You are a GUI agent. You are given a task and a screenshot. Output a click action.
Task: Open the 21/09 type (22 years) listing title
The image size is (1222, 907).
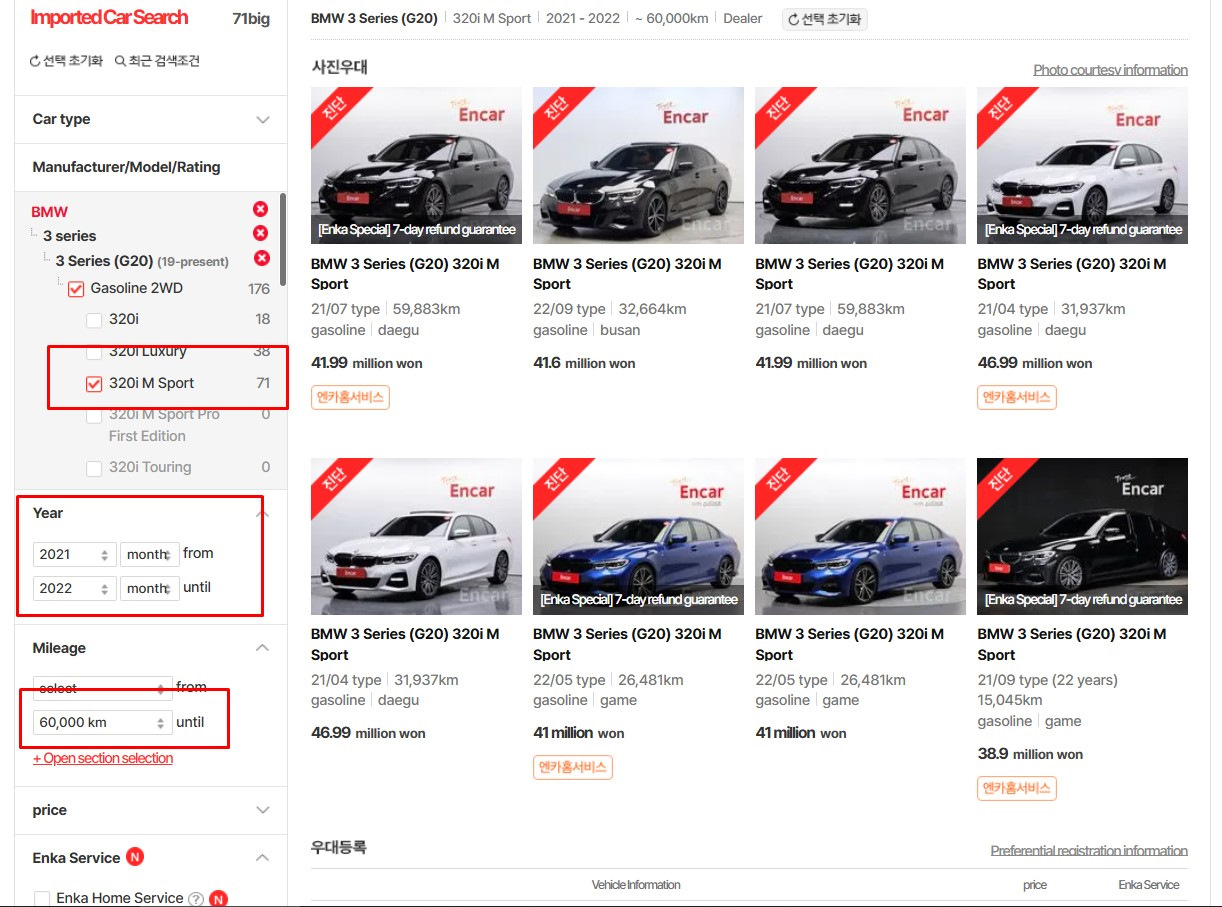[x=1071, y=644]
